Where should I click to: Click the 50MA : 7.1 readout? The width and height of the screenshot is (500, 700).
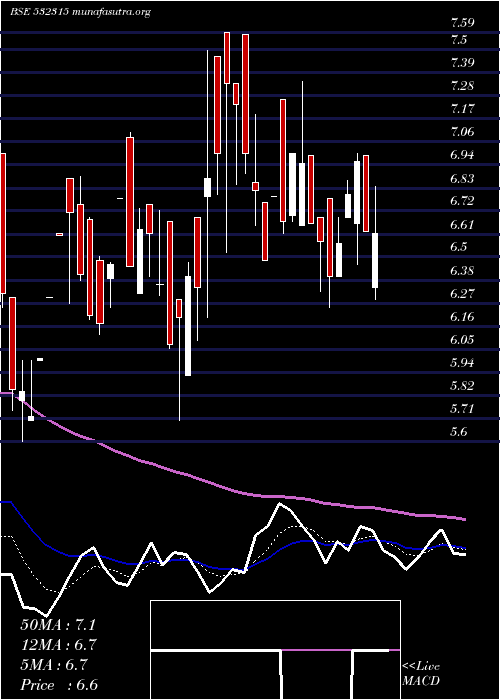(58, 625)
